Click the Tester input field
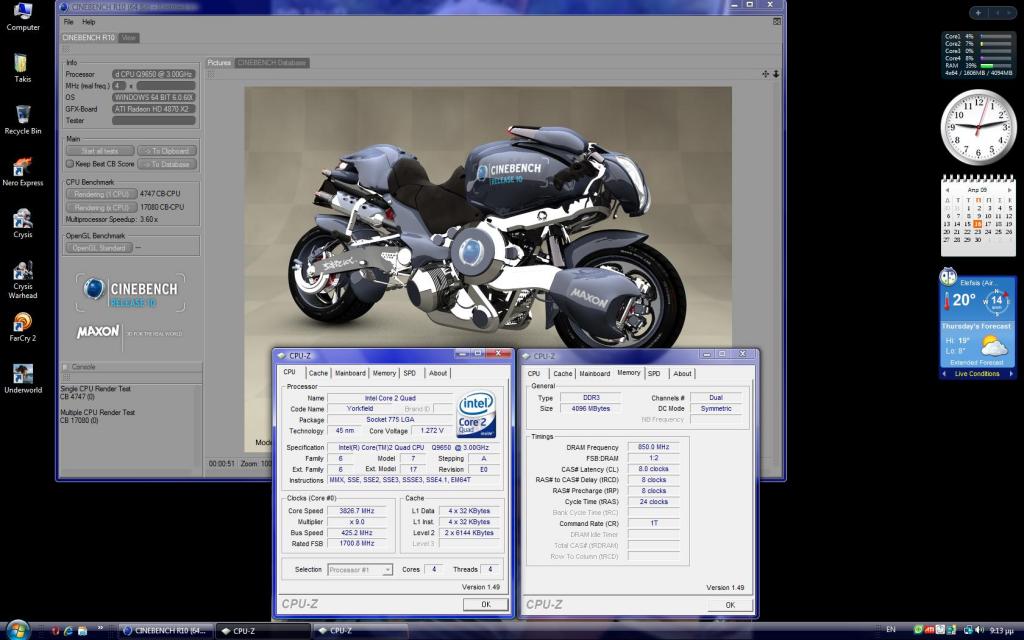Screen dimensions: 1024x640 (x=153, y=120)
